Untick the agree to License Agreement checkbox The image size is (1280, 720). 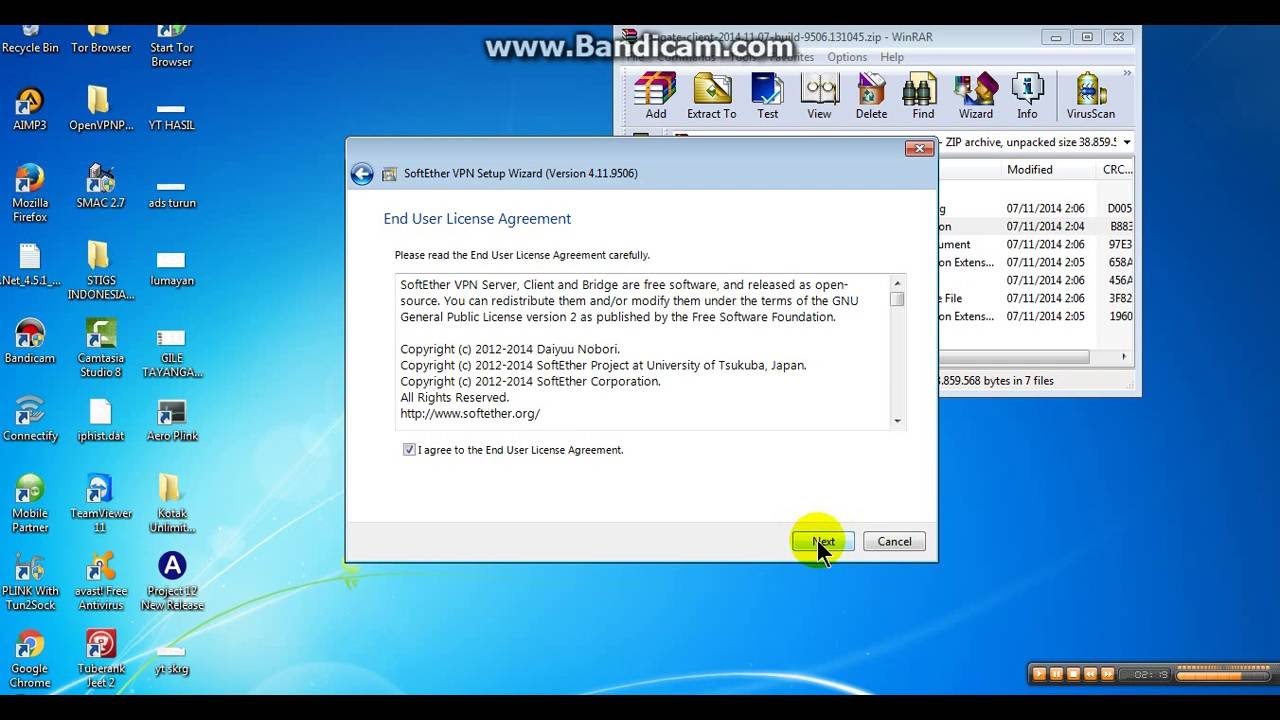409,450
